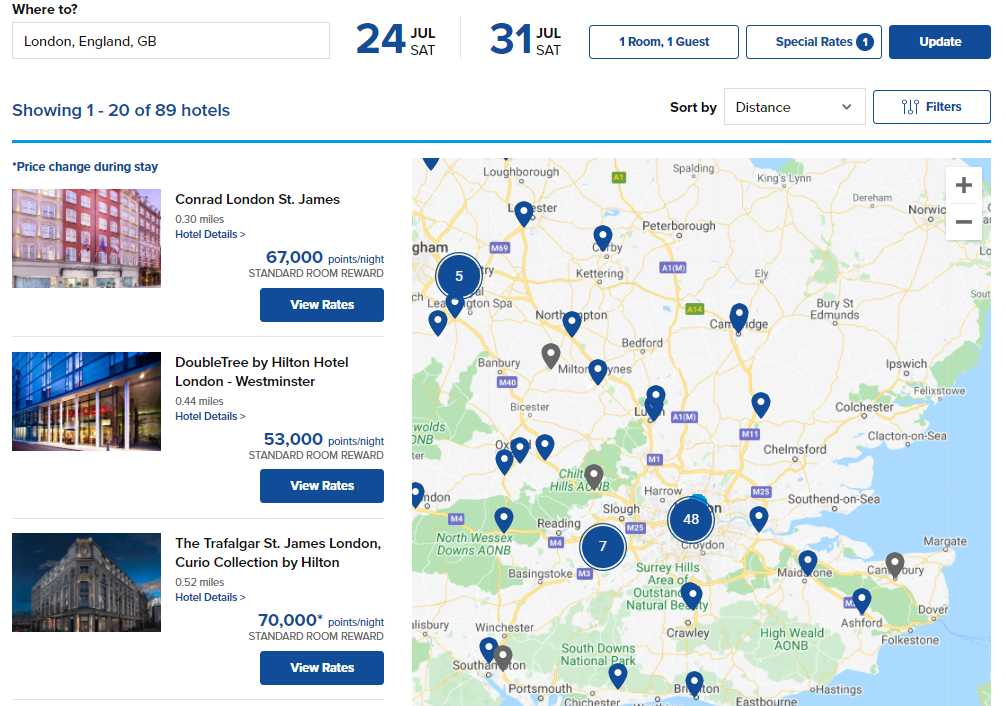Select the blue map pin above Ashford

(862, 601)
